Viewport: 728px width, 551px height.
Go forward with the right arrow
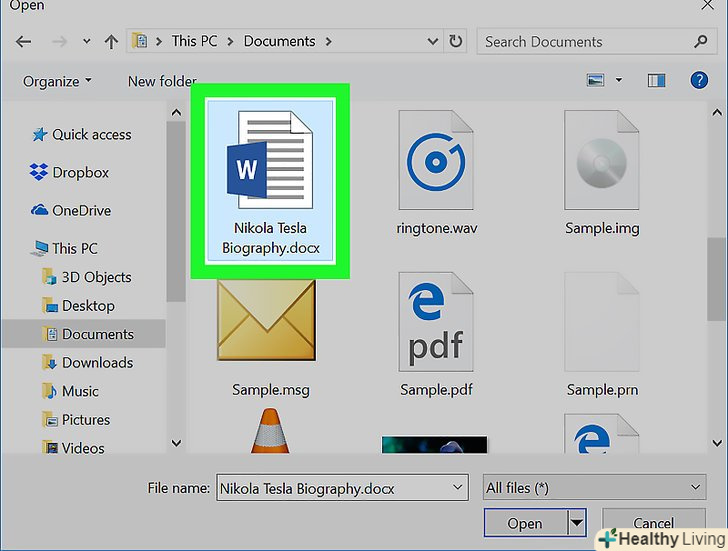(x=59, y=42)
